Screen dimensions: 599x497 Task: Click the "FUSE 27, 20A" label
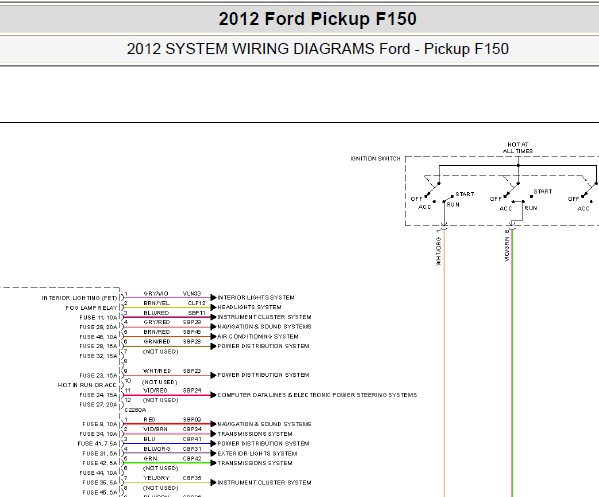(98, 405)
